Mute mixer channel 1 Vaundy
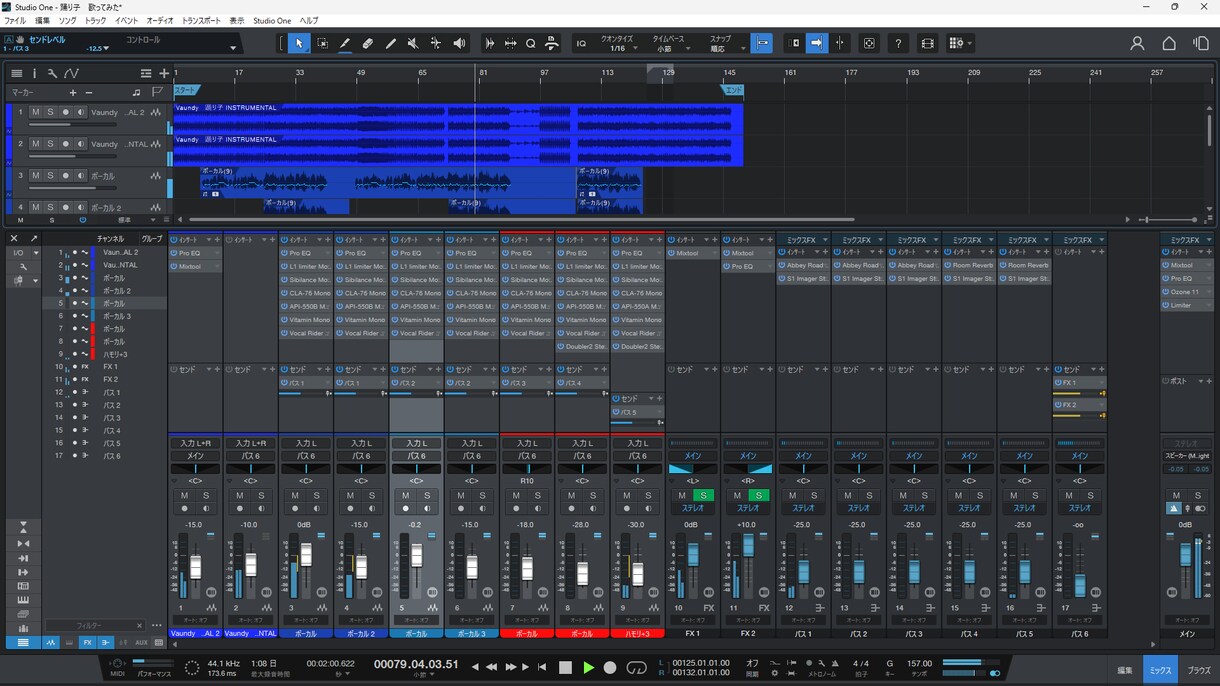The image size is (1220, 686). point(184,496)
